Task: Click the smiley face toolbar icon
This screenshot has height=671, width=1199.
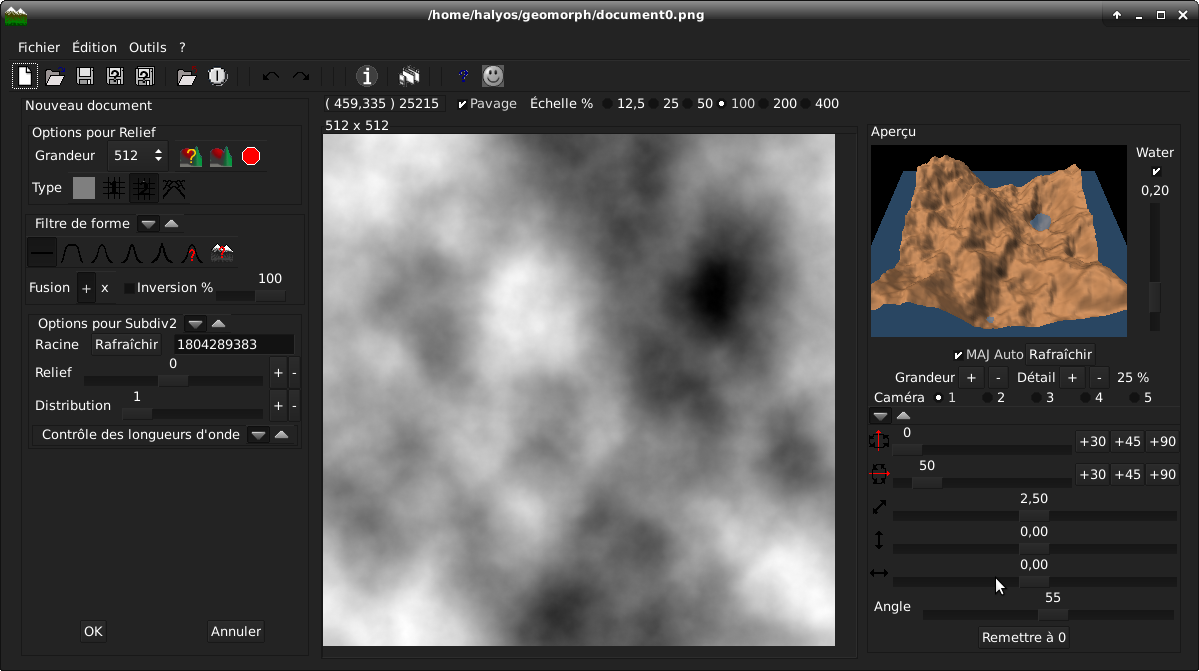Action: point(493,76)
